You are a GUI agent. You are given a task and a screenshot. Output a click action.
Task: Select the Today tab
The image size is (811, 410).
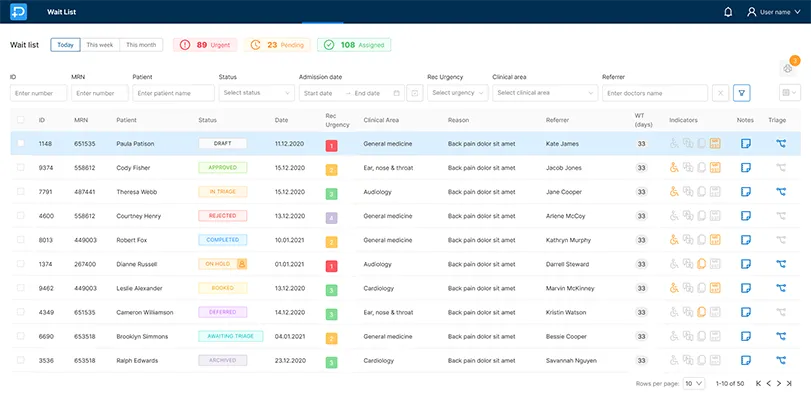point(65,45)
